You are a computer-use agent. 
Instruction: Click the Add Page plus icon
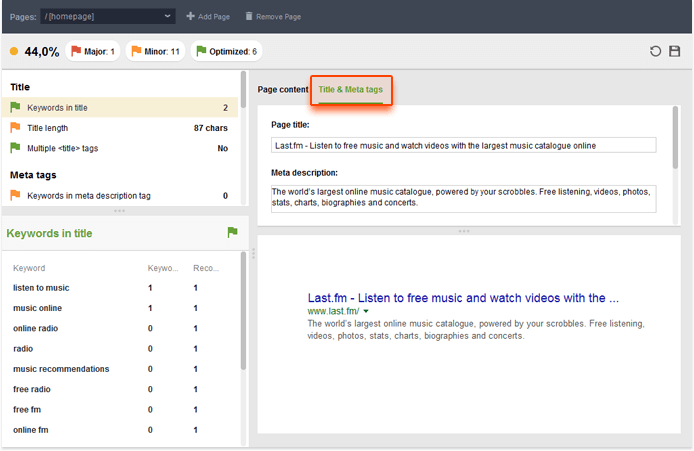pyautogui.click(x=191, y=16)
